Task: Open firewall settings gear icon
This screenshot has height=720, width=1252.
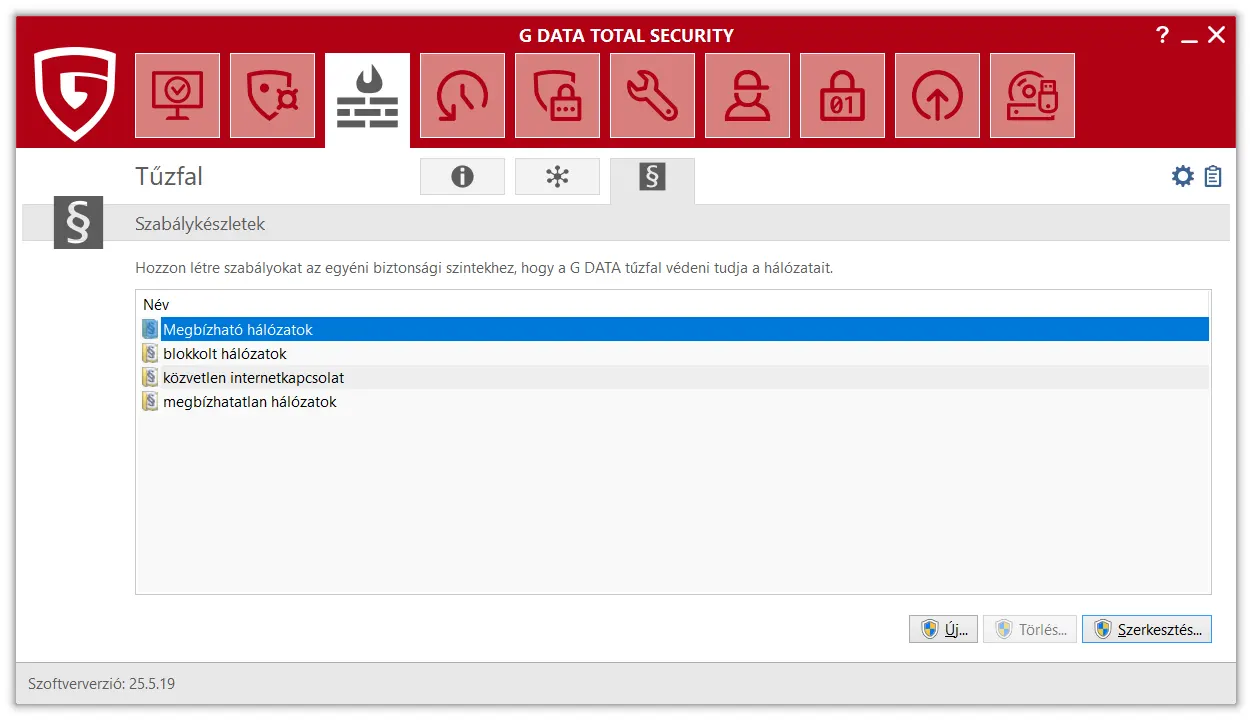Action: [1183, 177]
